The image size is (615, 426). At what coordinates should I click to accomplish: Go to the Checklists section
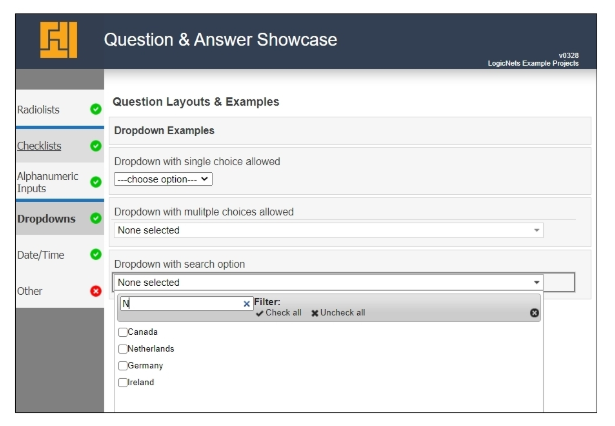(39, 146)
